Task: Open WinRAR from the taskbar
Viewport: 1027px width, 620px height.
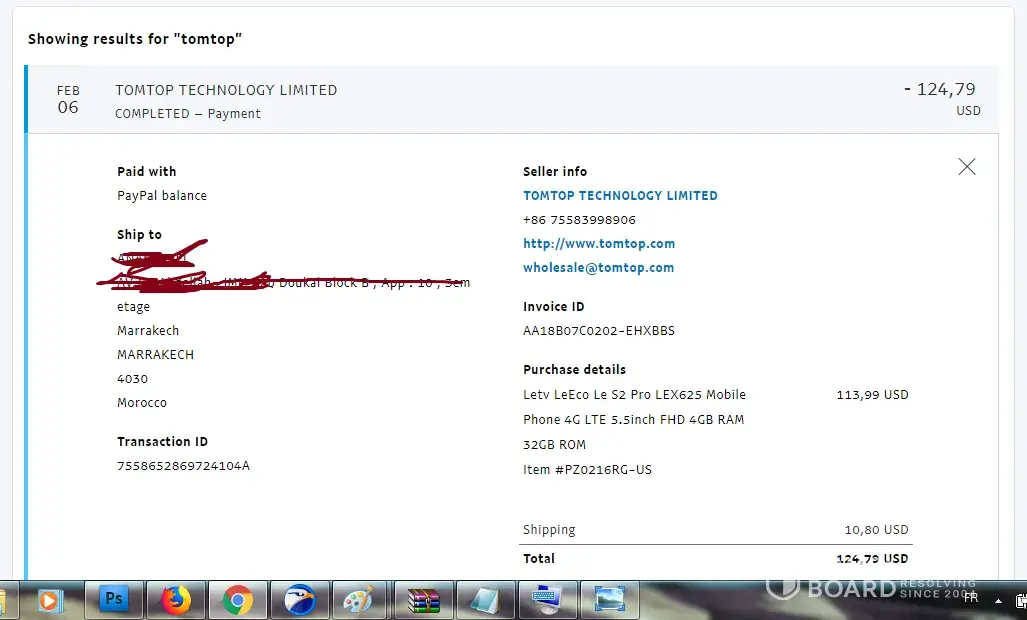Action: [423, 599]
